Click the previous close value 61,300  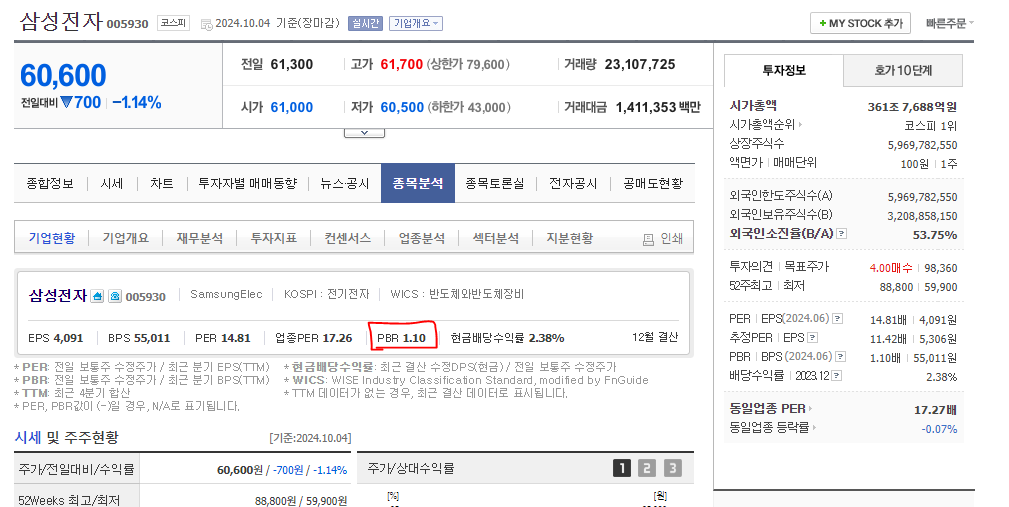tap(292, 64)
